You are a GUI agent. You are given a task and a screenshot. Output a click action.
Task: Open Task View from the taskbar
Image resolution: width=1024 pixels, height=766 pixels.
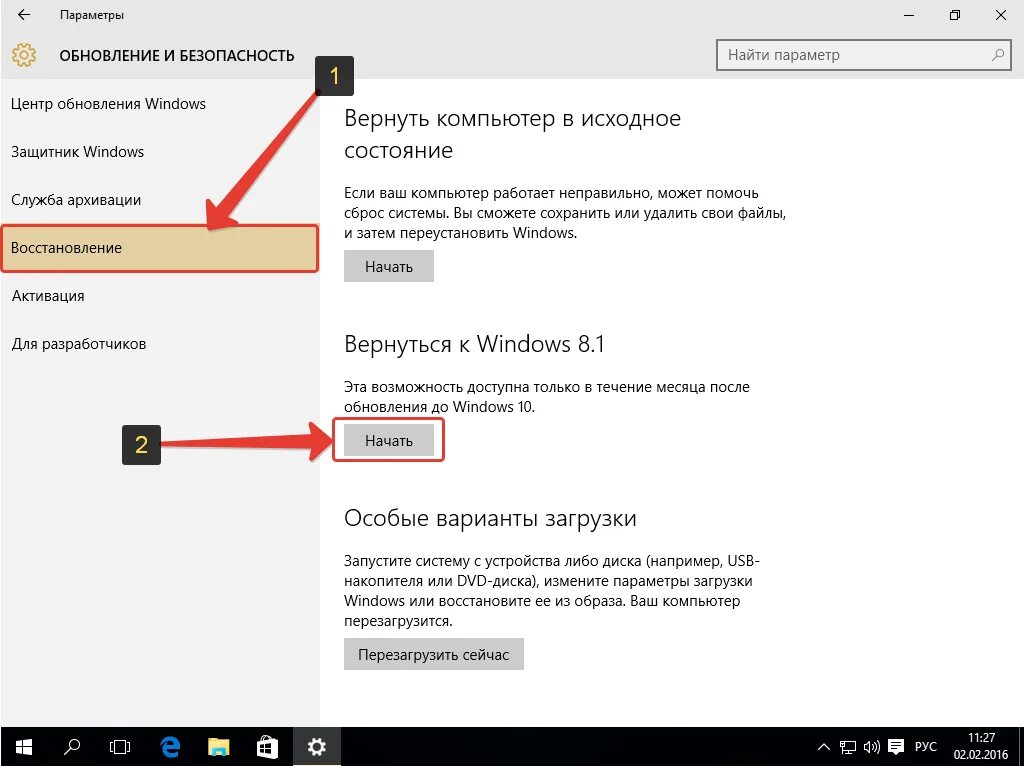119,746
